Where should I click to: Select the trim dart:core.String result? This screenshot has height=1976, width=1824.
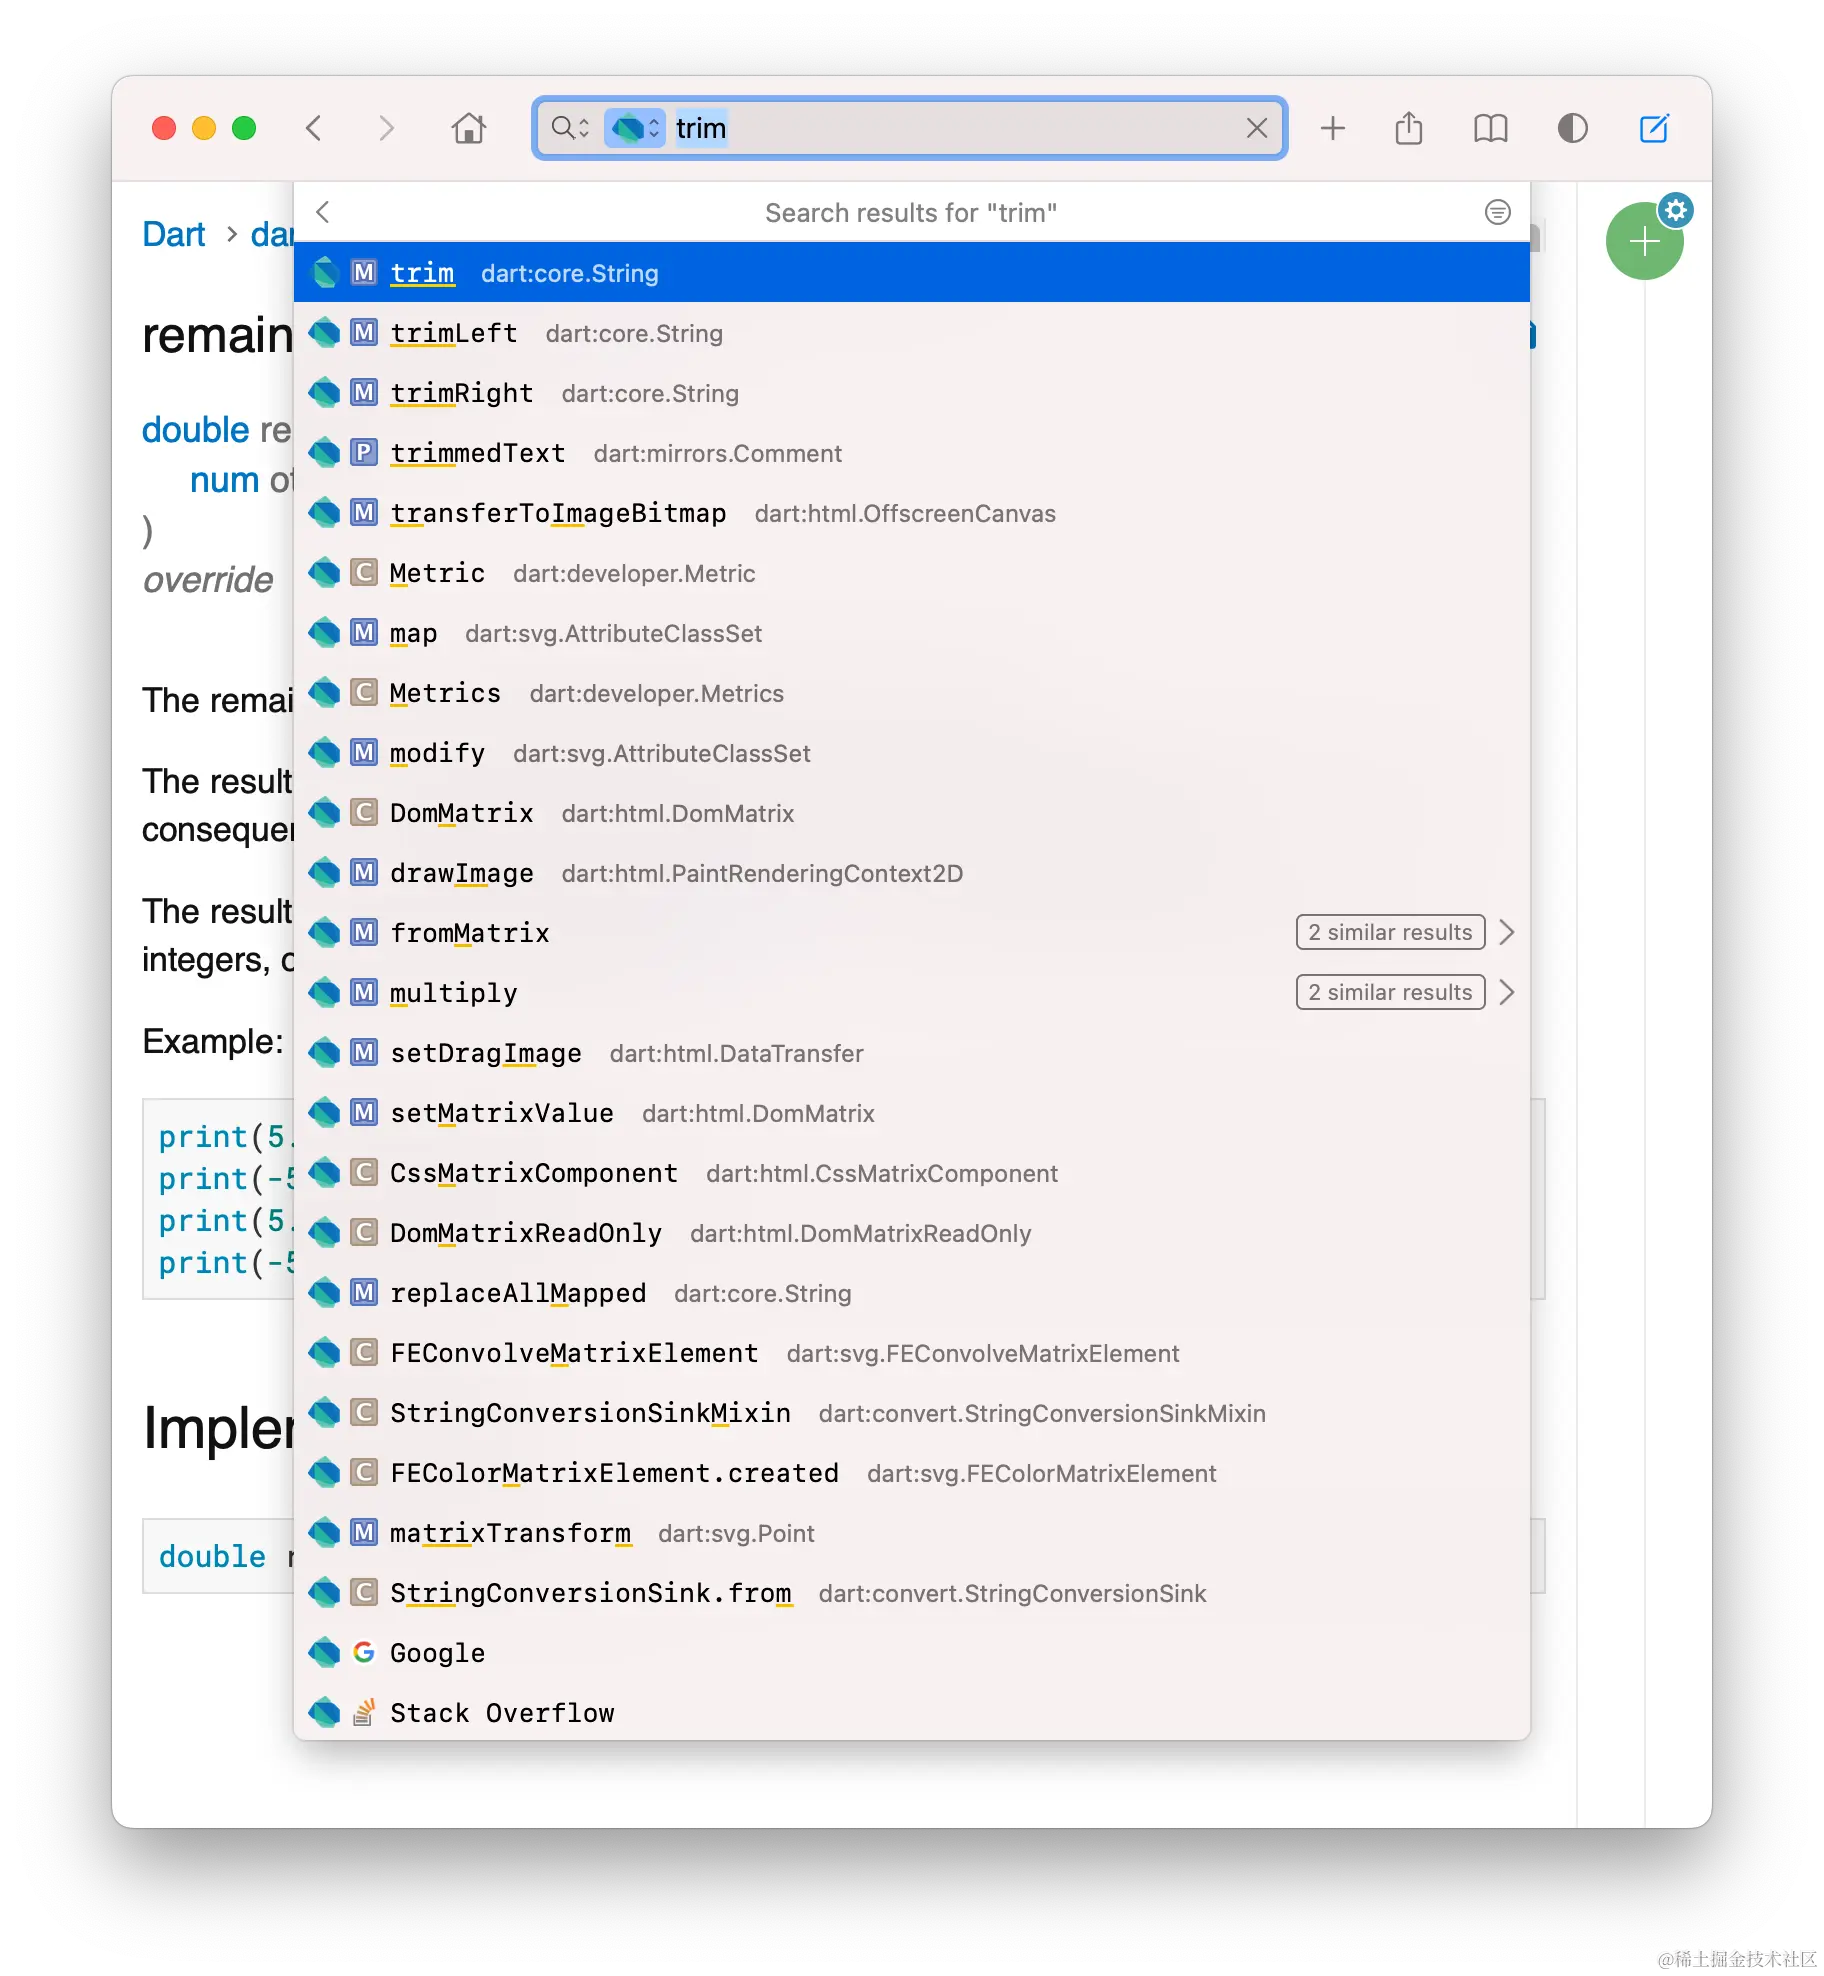coord(911,272)
